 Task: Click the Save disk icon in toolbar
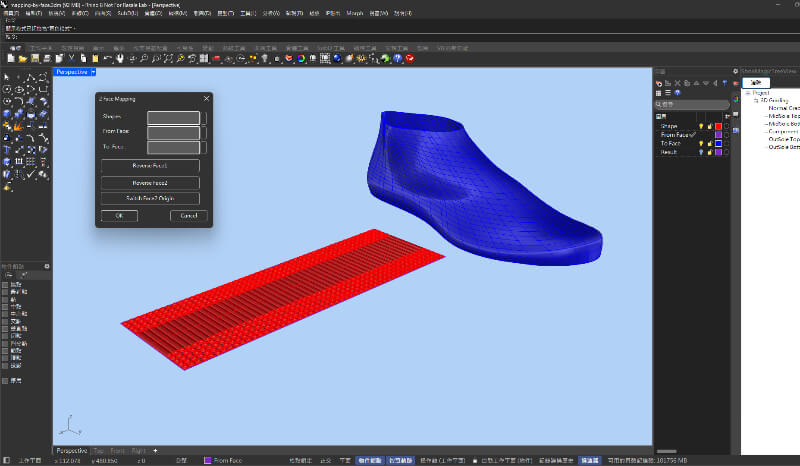35,59
